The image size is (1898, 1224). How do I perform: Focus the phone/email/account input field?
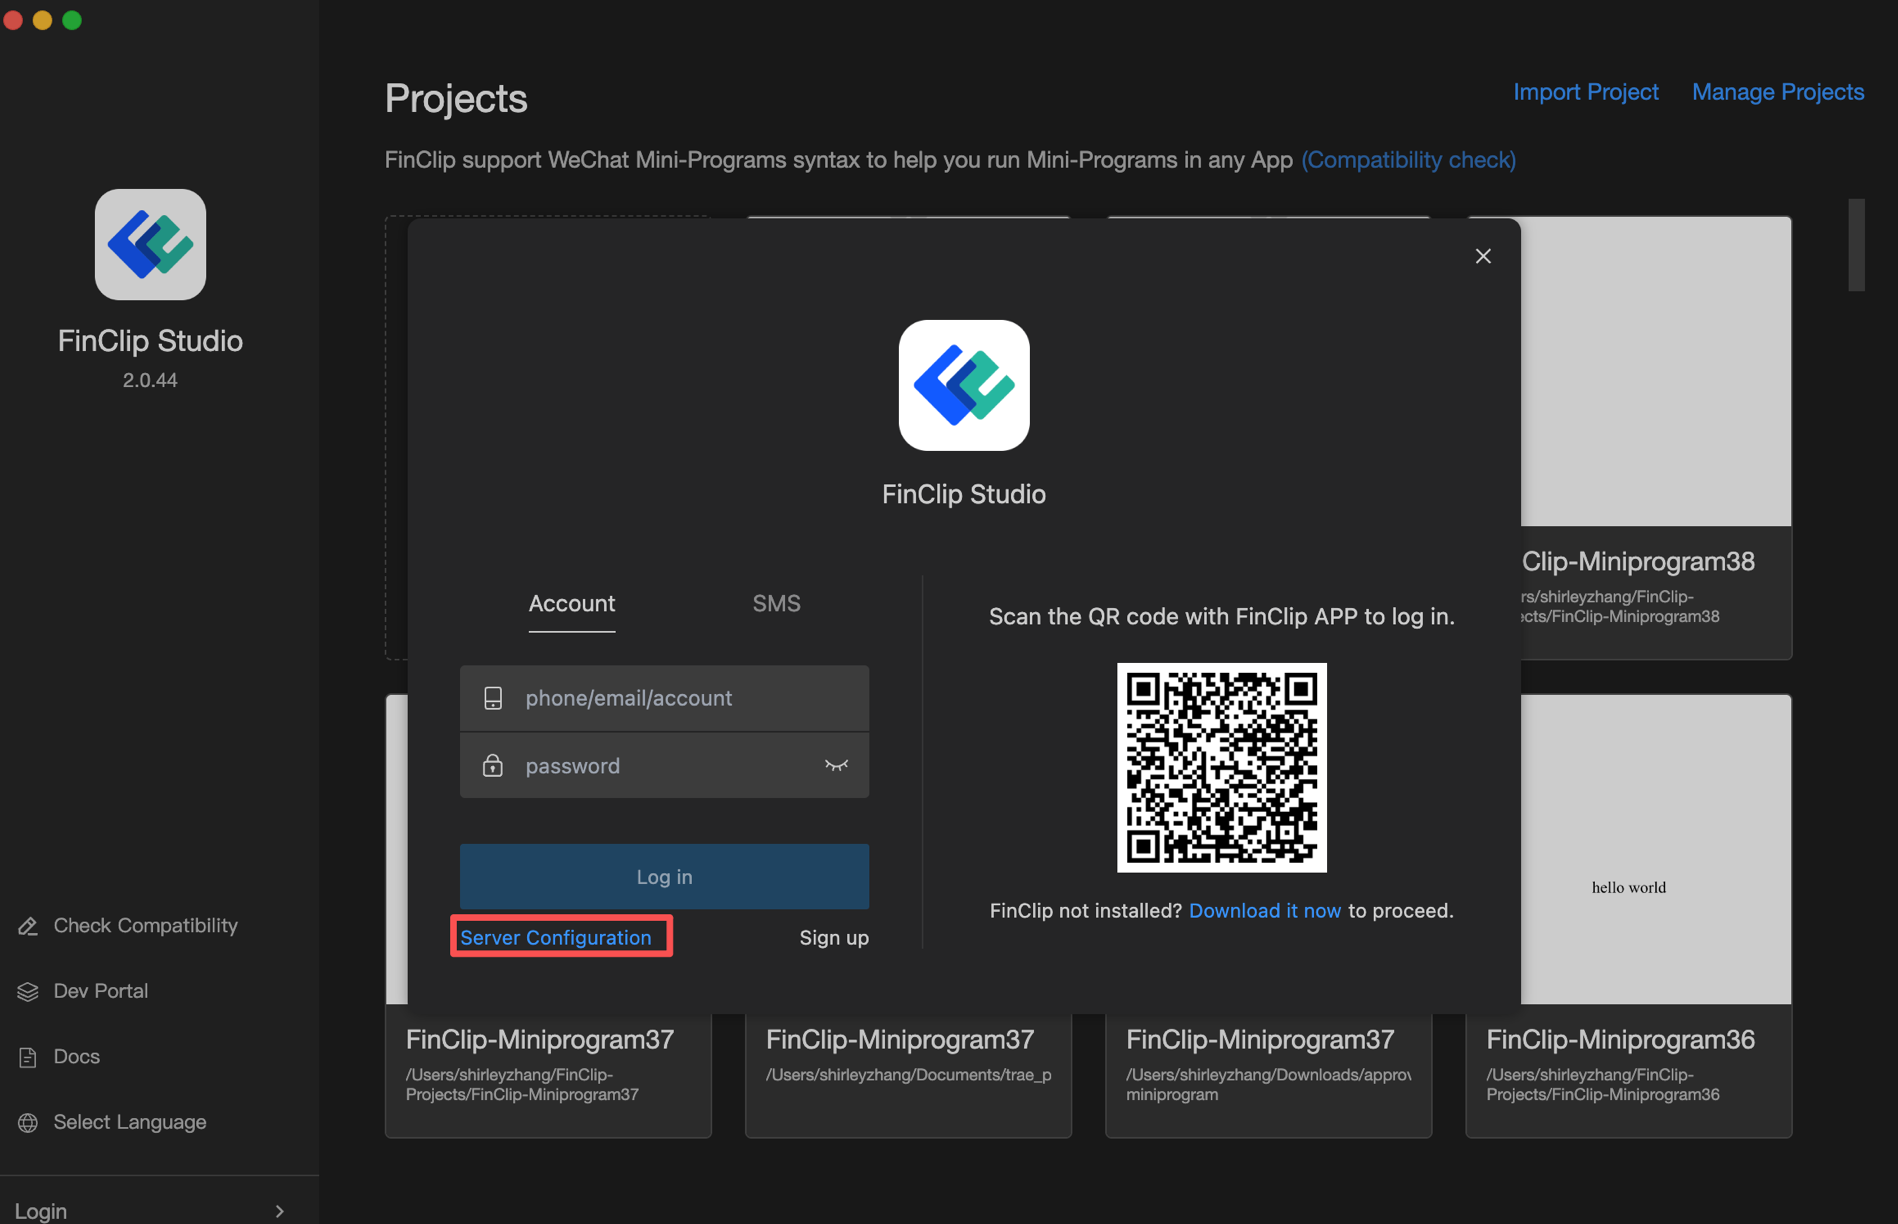[x=680, y=698]
